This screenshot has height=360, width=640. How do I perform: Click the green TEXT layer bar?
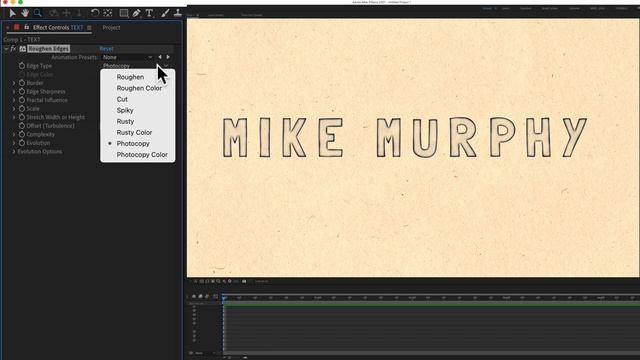[431, 304]
